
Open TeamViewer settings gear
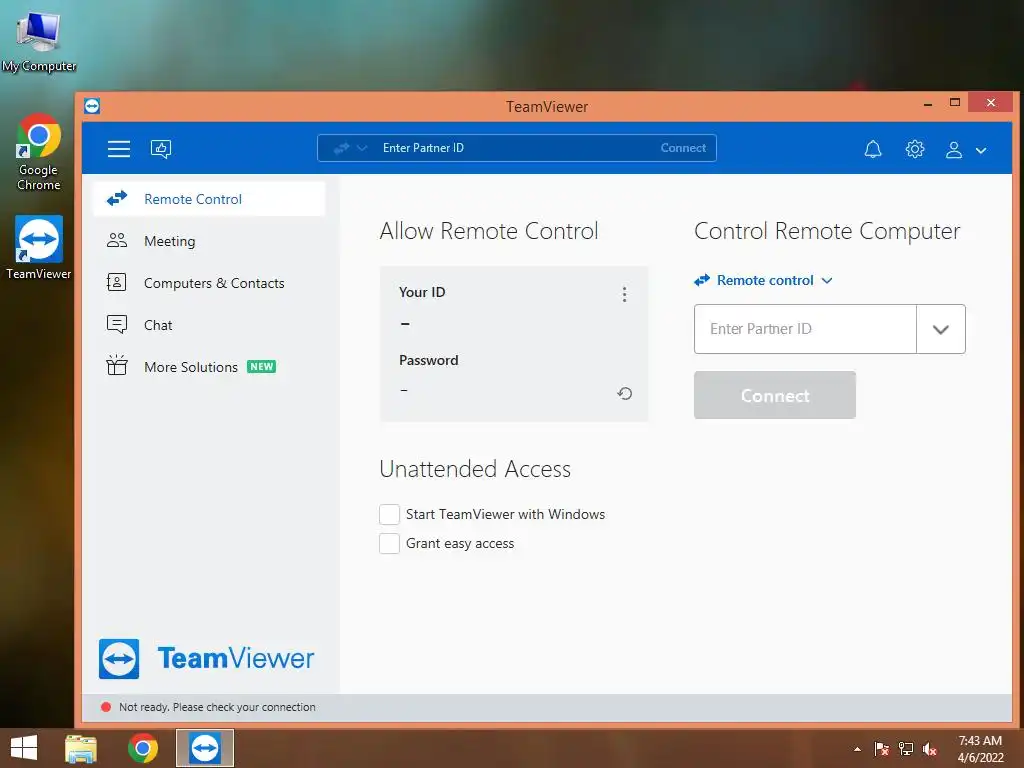pyautogui.click(x=914, y=150)
